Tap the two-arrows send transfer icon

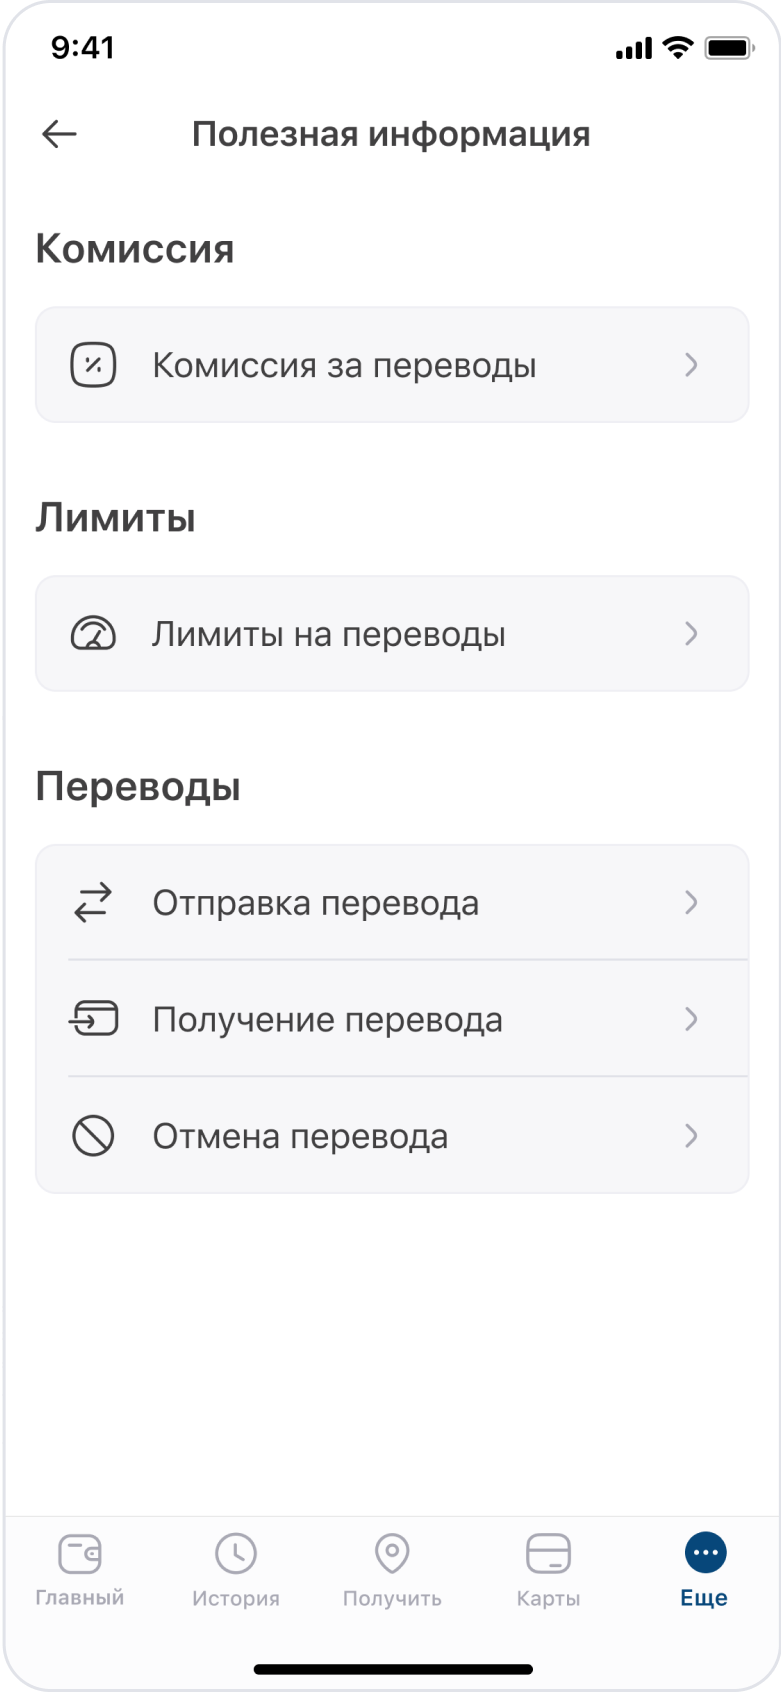click(x=93, y=903)
